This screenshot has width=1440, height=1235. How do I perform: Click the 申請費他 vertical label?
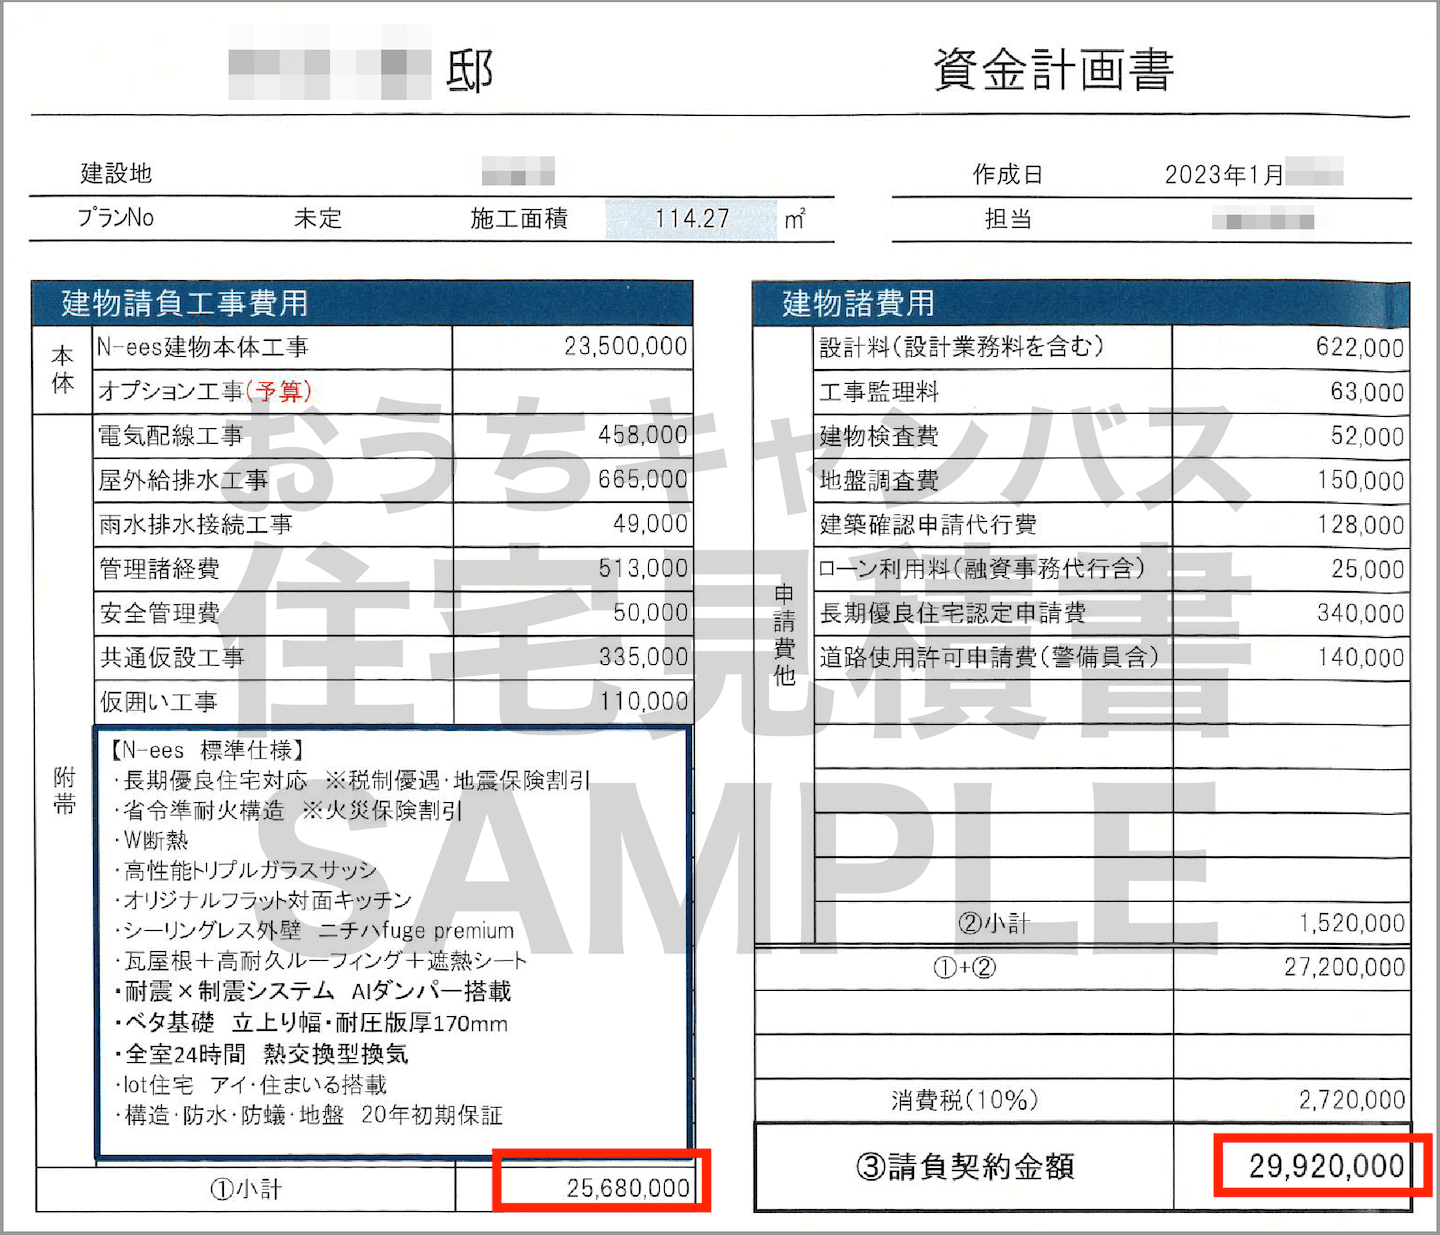coord(785,635)
